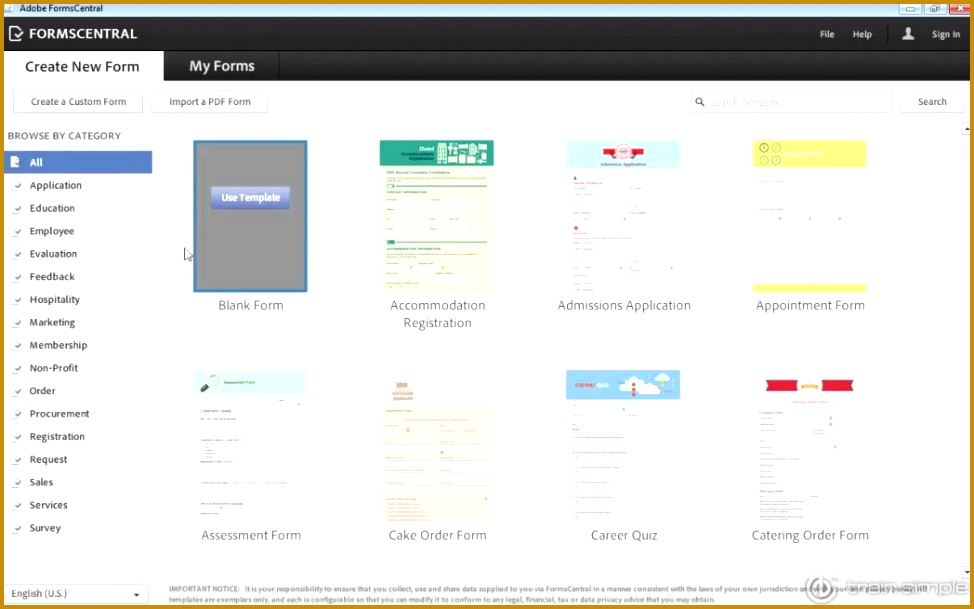The width and height of the screenshot is (974, 609).
Task: Switch to the My Forms tab
Action: [x=221, y=66]
